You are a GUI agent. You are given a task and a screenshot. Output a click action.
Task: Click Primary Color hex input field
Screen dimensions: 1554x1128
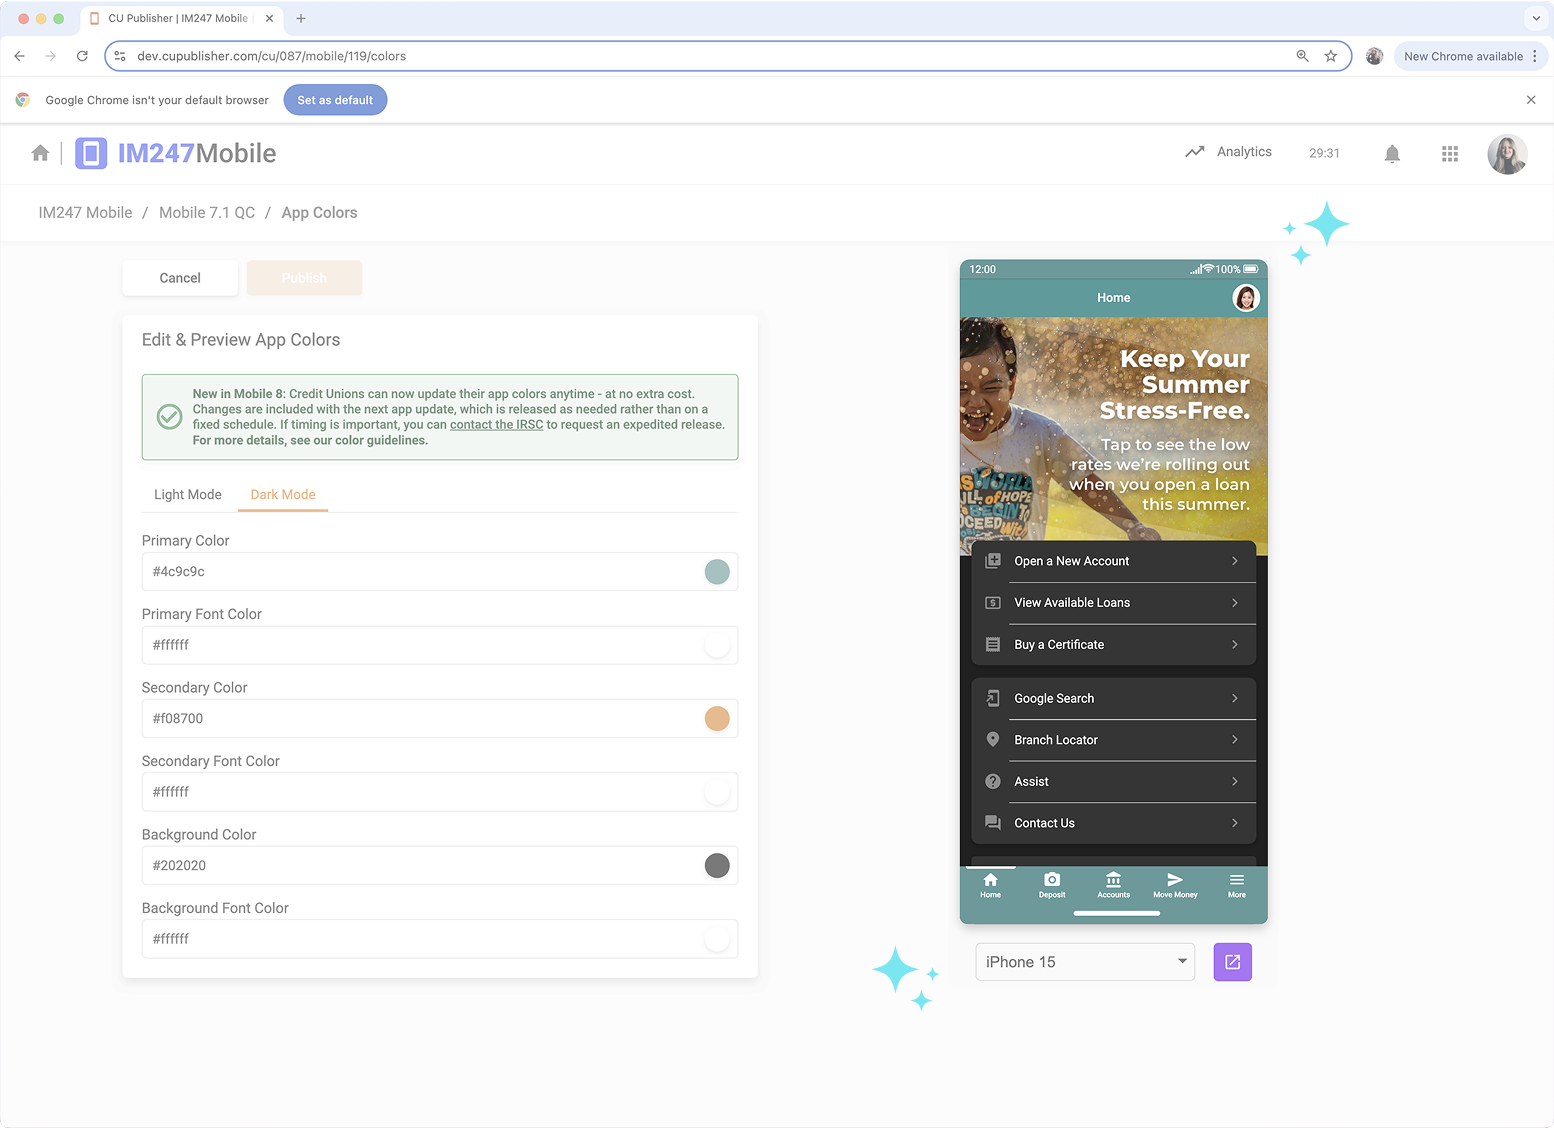tap(440, 572)
